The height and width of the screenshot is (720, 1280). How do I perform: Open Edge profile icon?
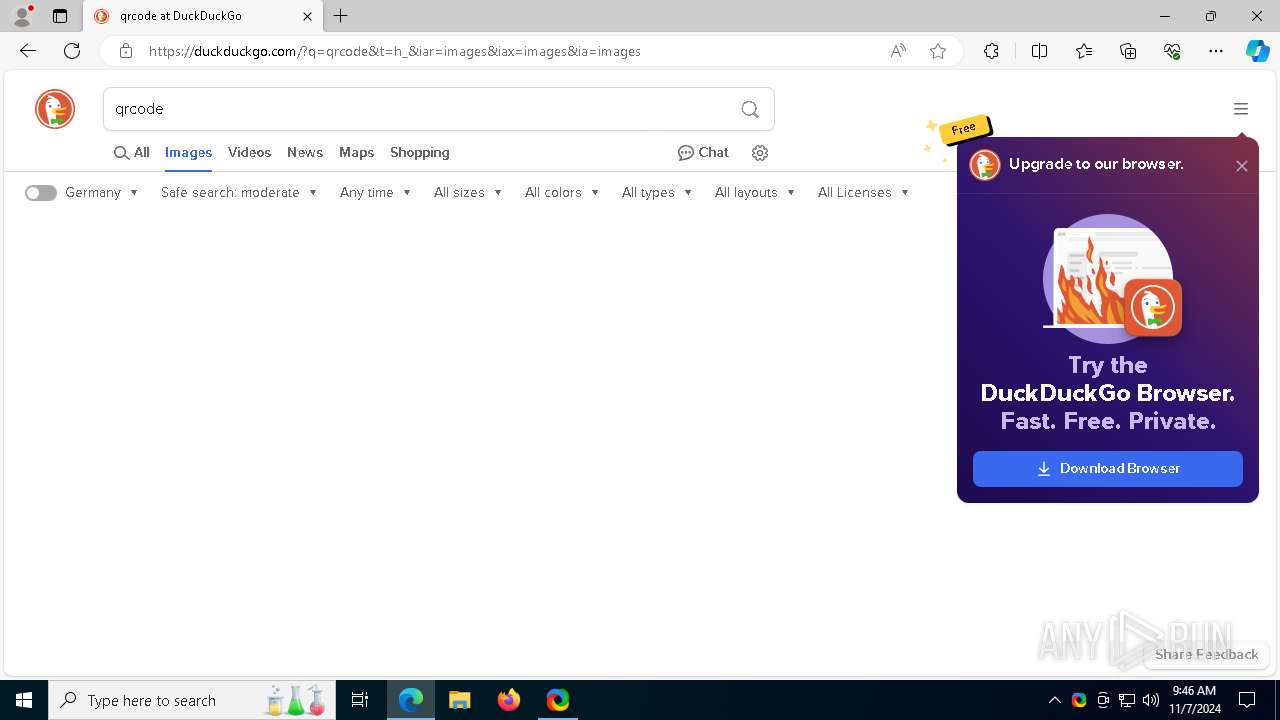click(22, 16)
